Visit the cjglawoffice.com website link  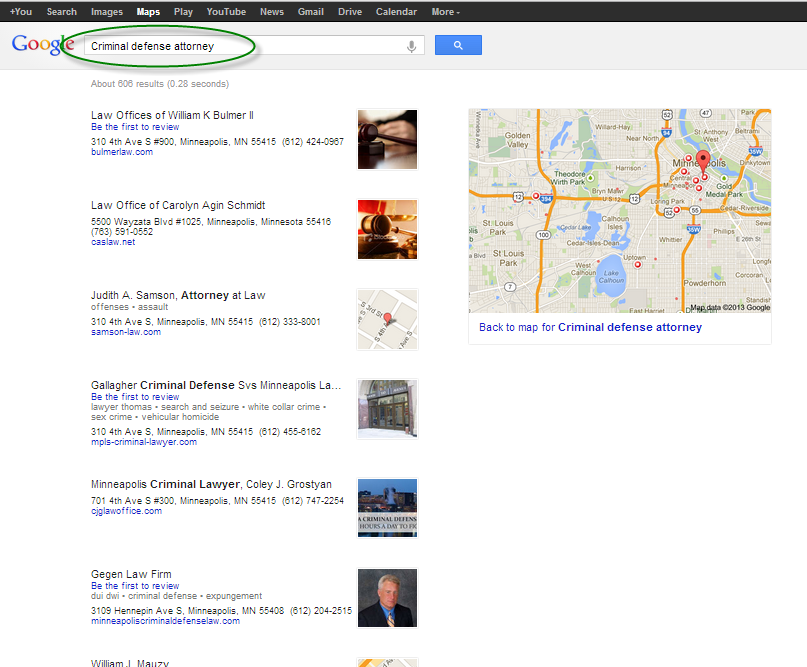coord(127,511)
